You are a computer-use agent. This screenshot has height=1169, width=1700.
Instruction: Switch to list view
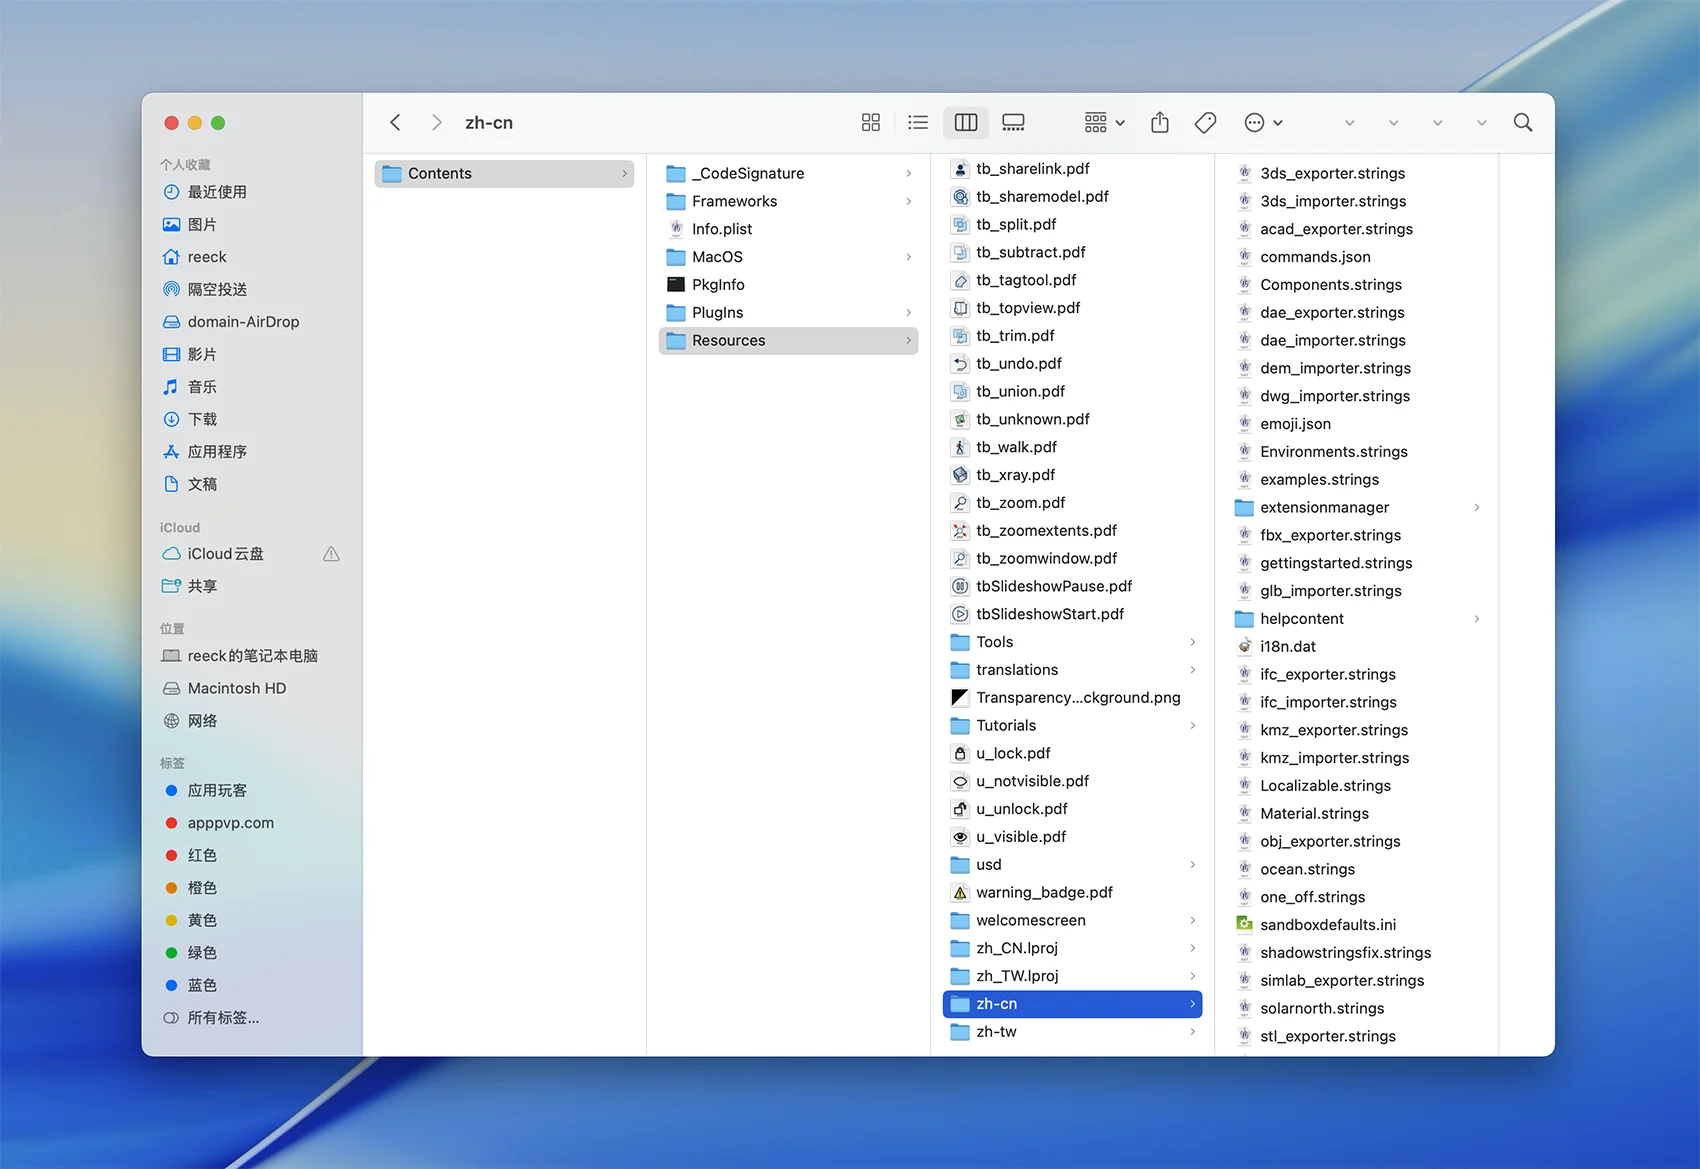tap(917, 122)
